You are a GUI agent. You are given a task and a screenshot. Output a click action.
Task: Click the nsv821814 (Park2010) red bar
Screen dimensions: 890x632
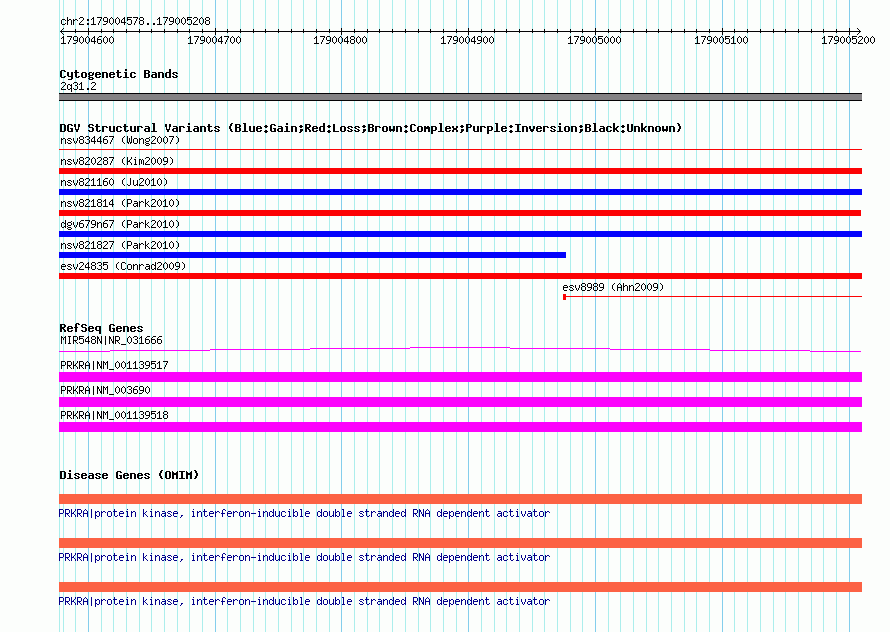[460, 213]
